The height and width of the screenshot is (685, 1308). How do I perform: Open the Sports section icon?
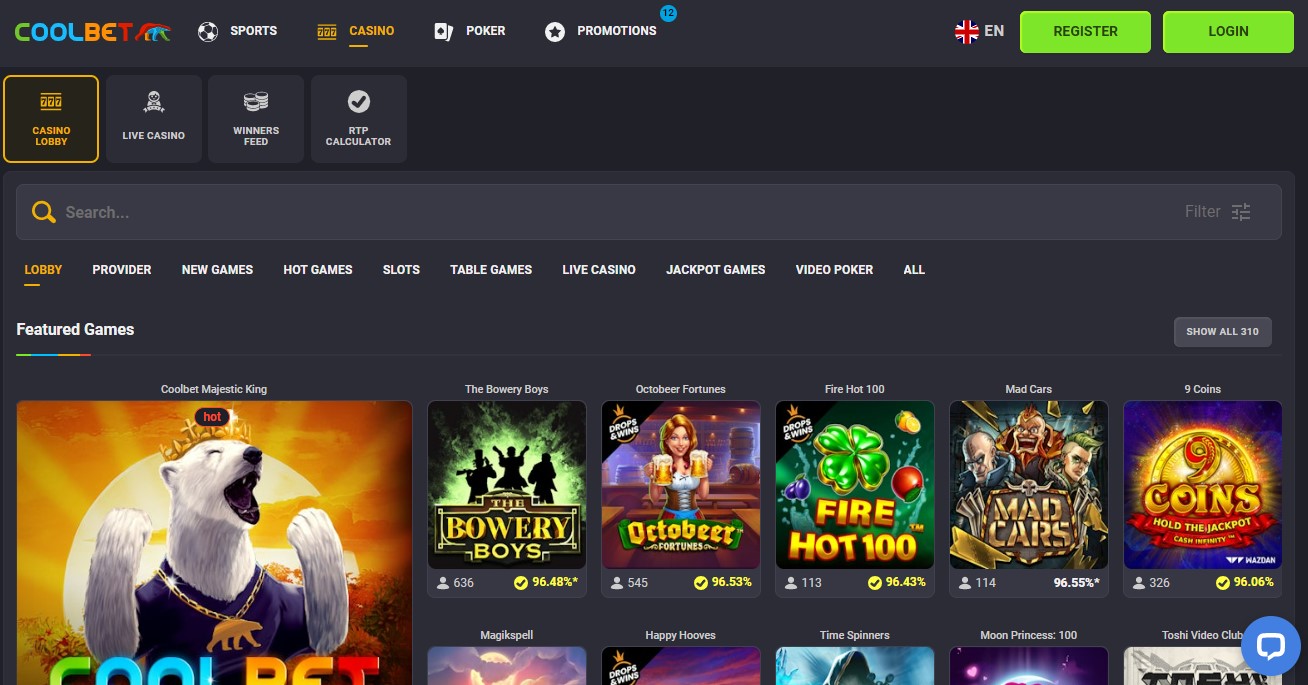point(208,31)
